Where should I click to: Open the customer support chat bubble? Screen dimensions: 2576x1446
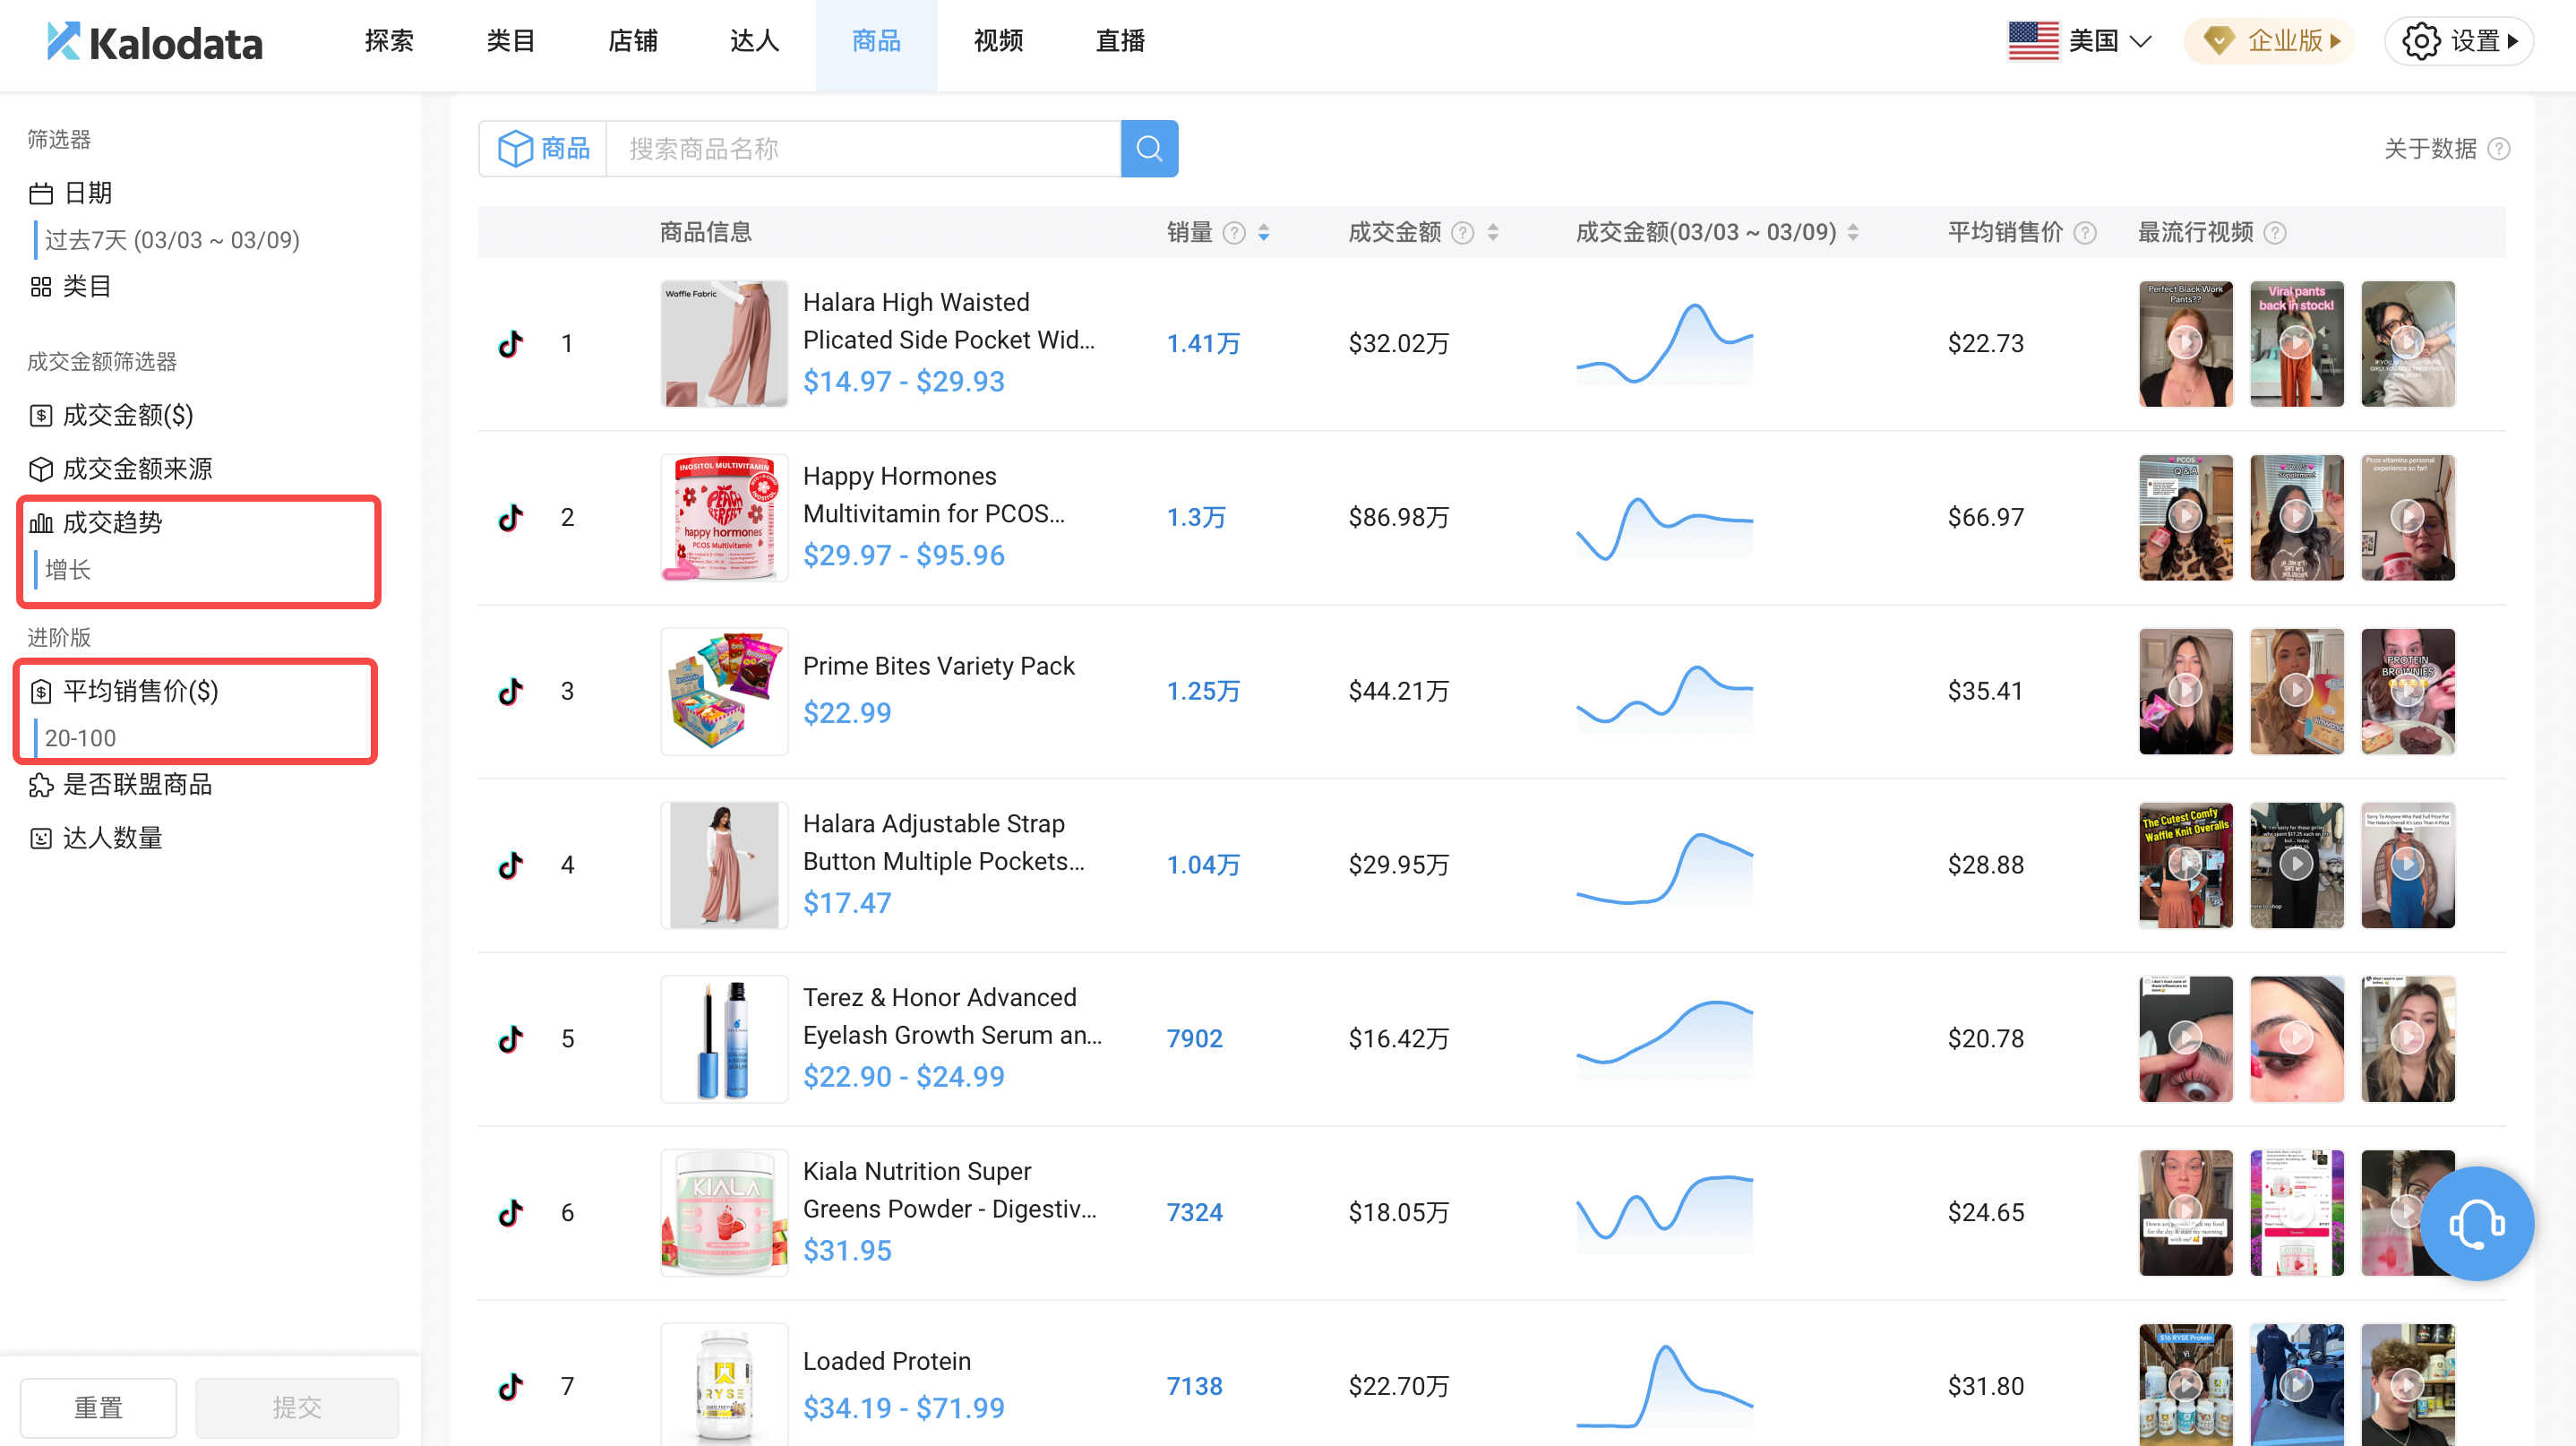click(2477, 1223)
